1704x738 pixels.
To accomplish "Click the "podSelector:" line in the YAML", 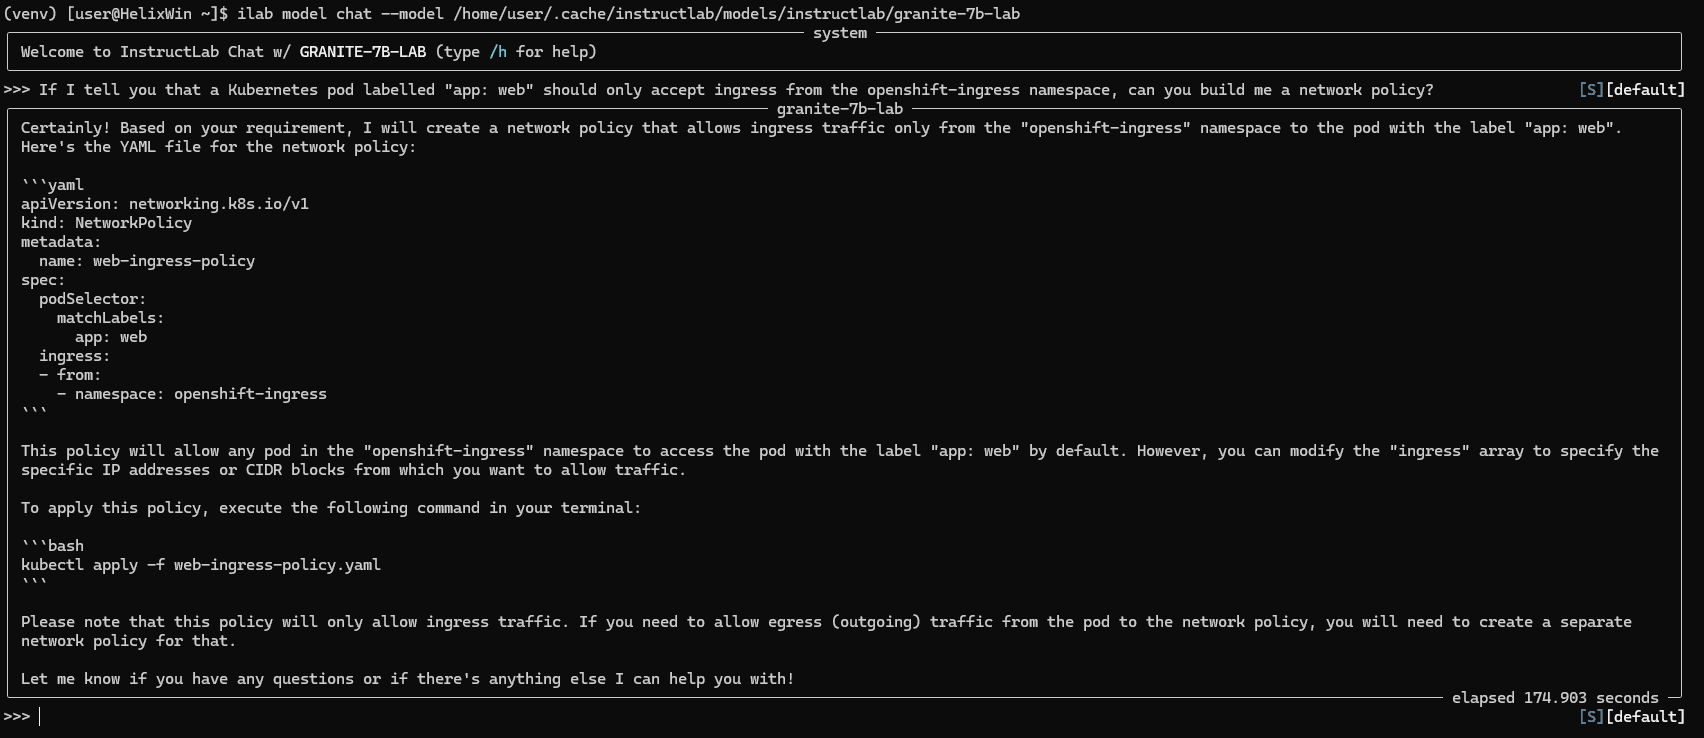I will [93, 299].
